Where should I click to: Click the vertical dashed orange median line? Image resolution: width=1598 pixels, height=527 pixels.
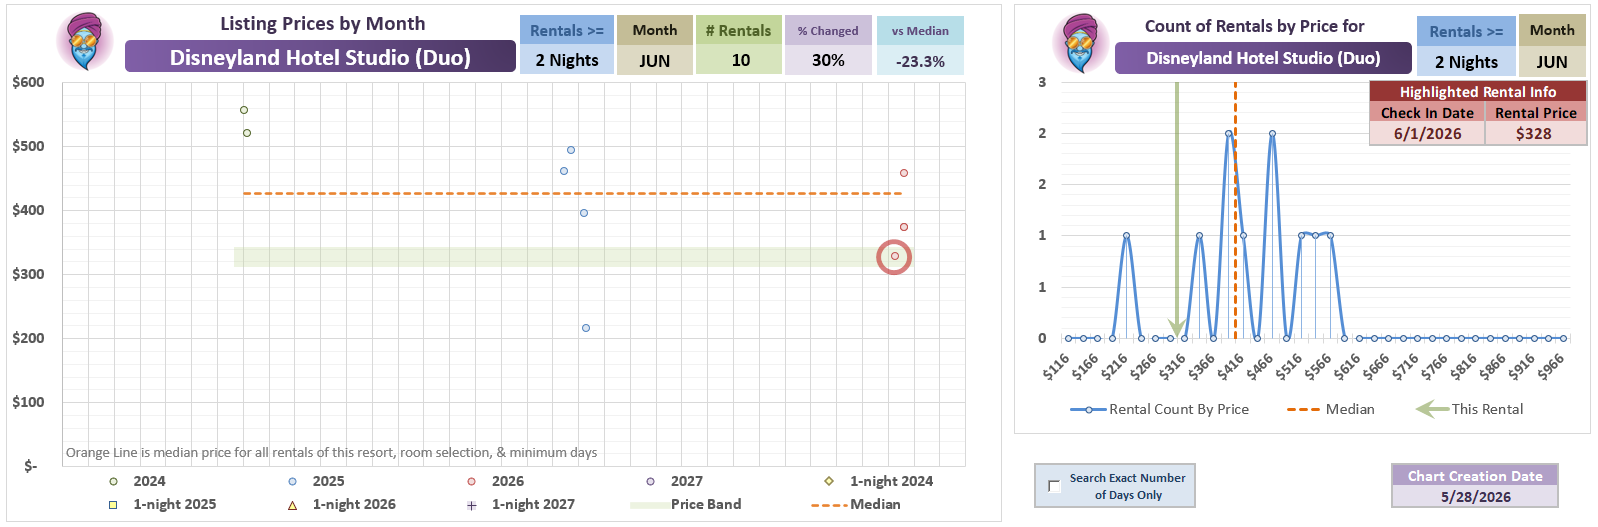coord(1235,211)
